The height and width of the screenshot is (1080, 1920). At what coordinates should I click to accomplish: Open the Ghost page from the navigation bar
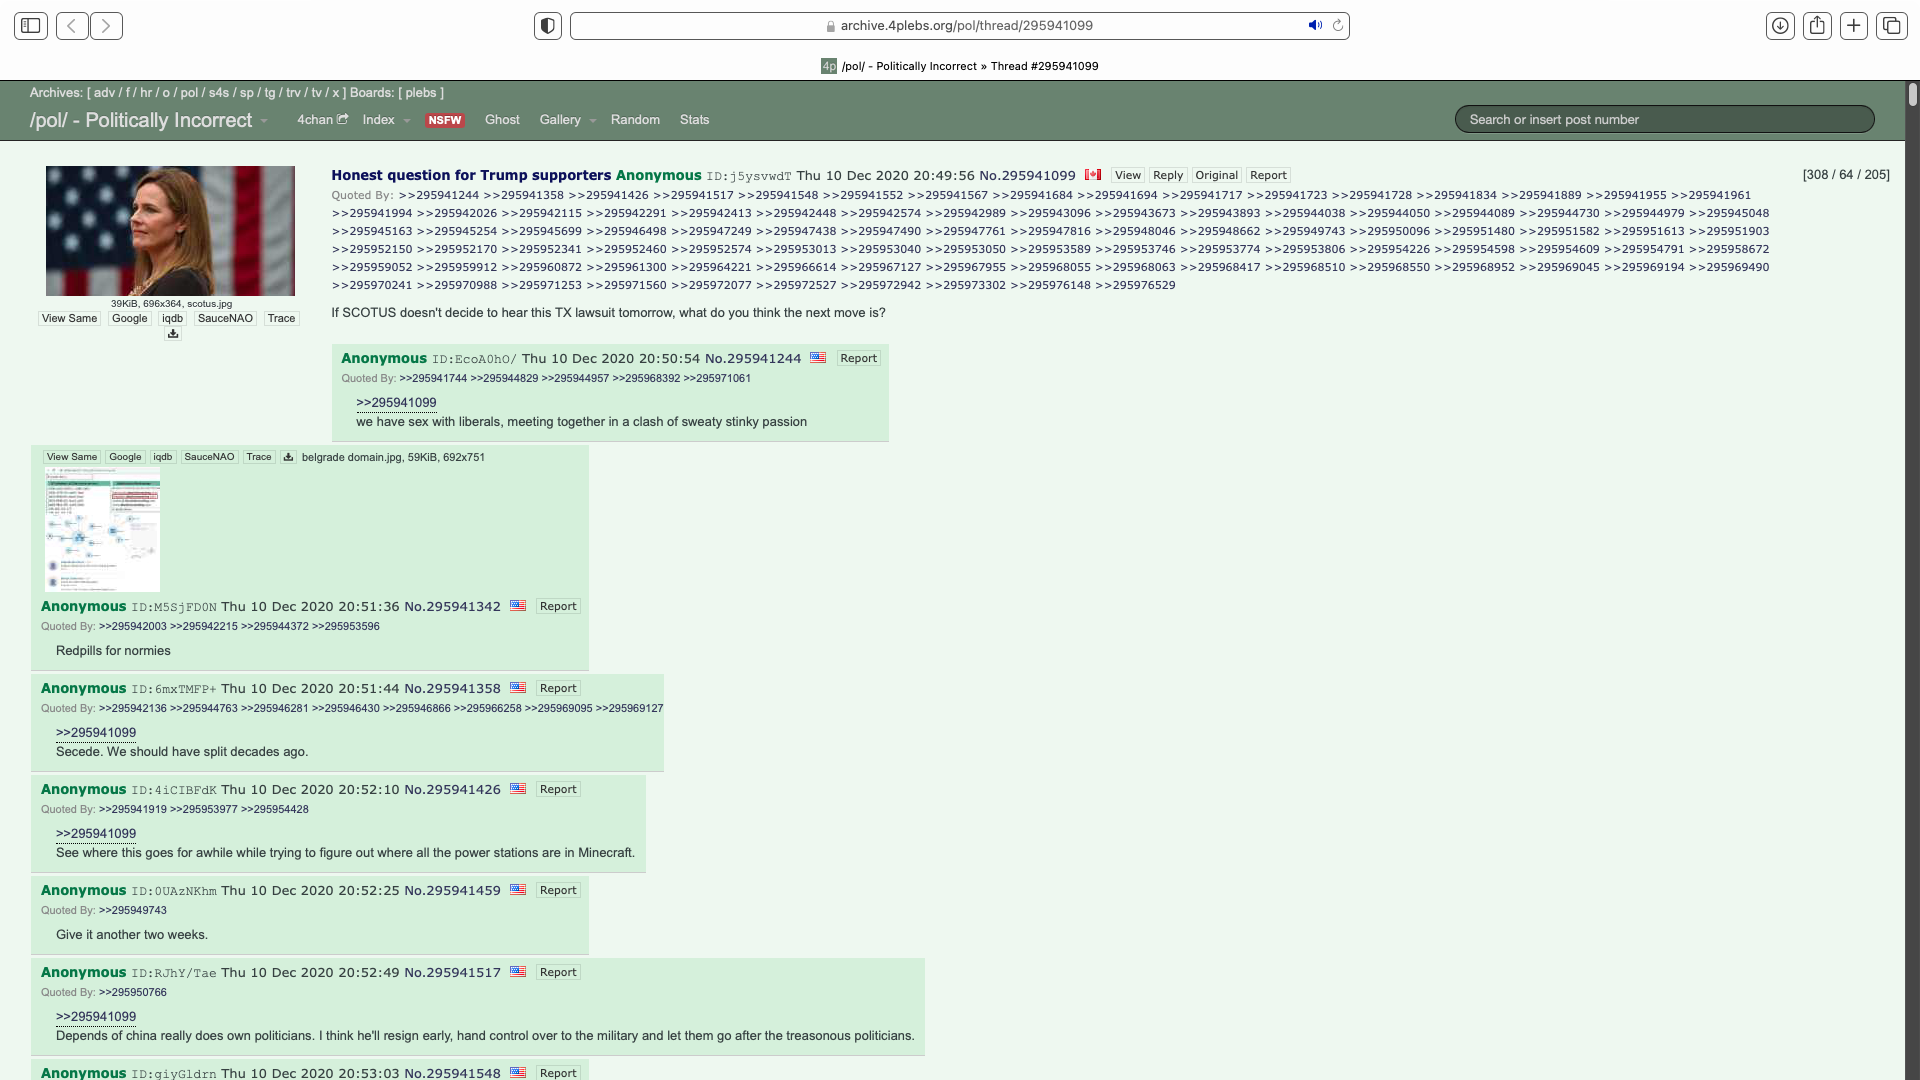click(x=502, y=120)
